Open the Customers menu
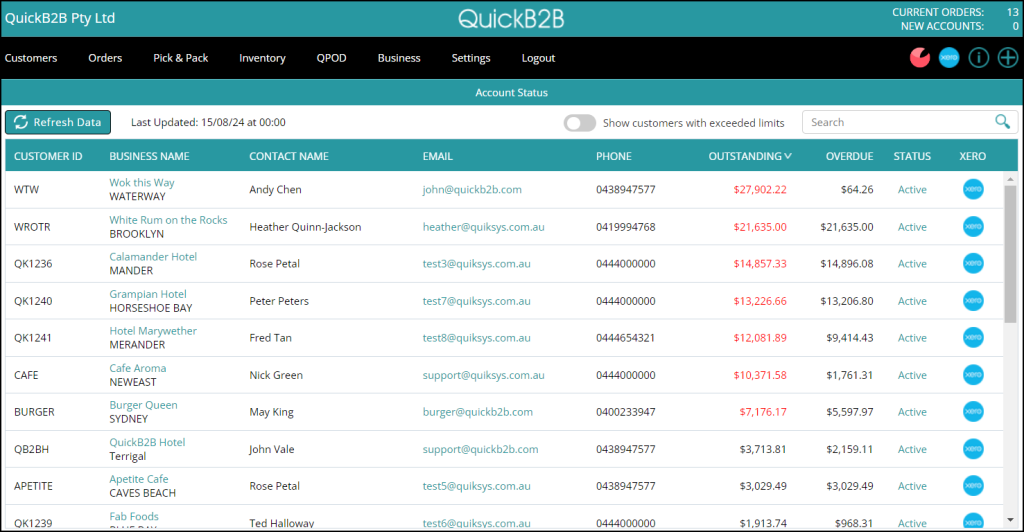1024x532 pixels. pos(31,58)
